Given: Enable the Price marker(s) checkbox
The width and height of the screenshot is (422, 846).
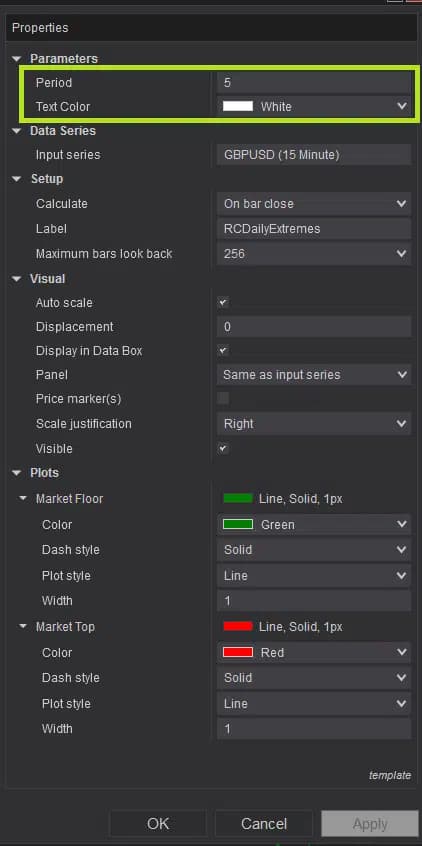Looking at the screenshot, I should coord(223,399).
